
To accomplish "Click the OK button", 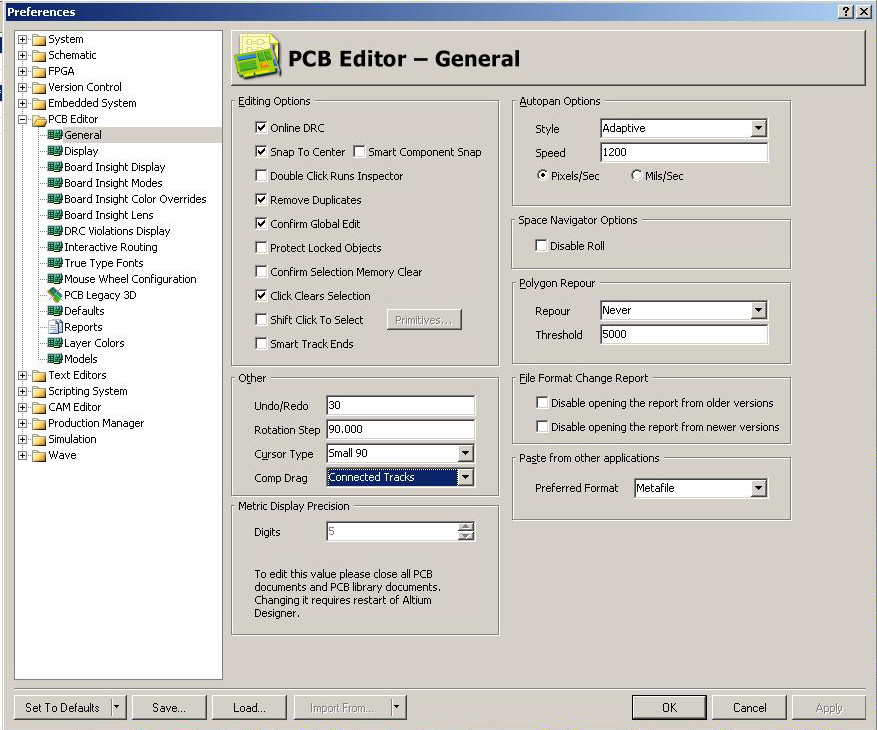I will click(x=669, y=708).
